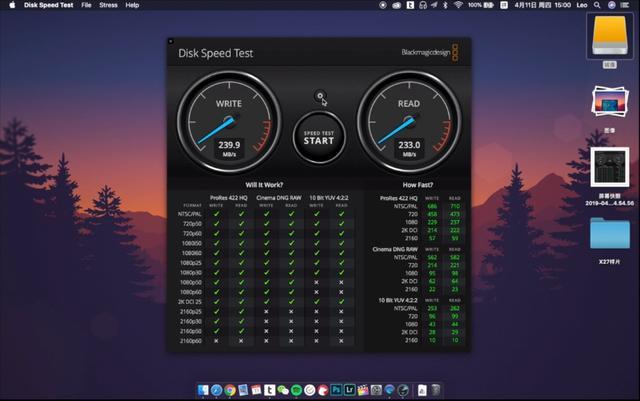Open the headphones menu bar icon
This screenshot has width=640, height=401.
423,5
